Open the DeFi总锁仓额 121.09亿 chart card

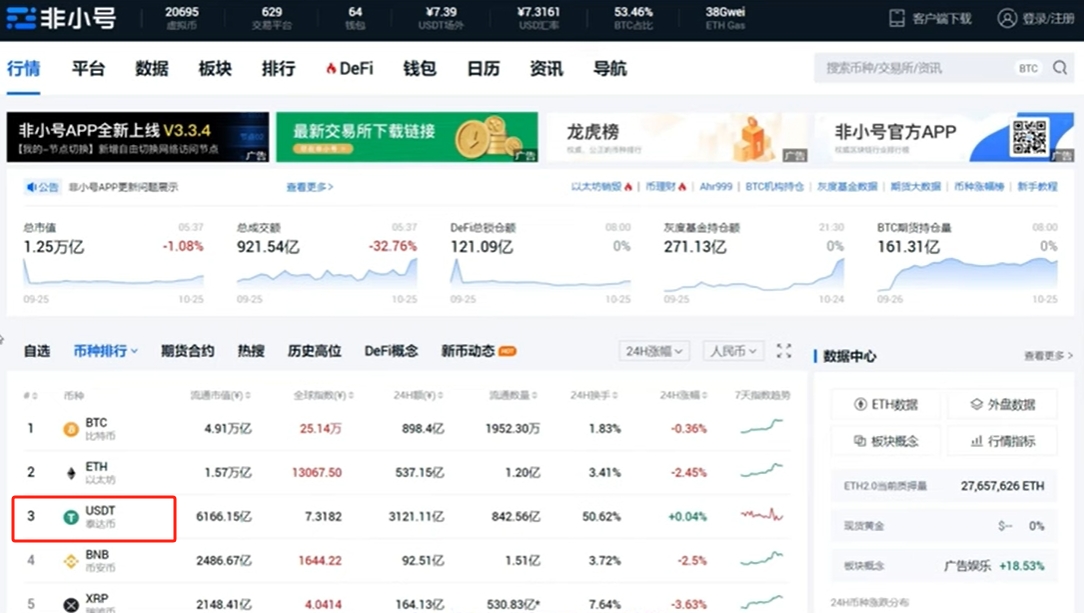[x=541, y=263]
